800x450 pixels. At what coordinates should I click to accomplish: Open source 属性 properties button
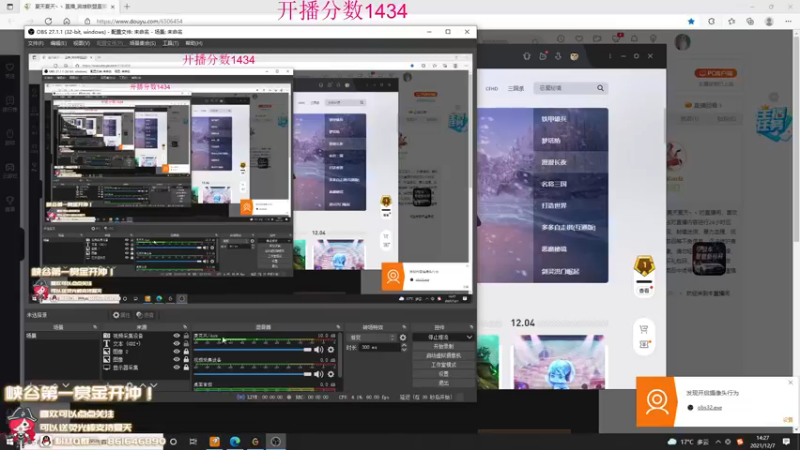click(121, 315)
